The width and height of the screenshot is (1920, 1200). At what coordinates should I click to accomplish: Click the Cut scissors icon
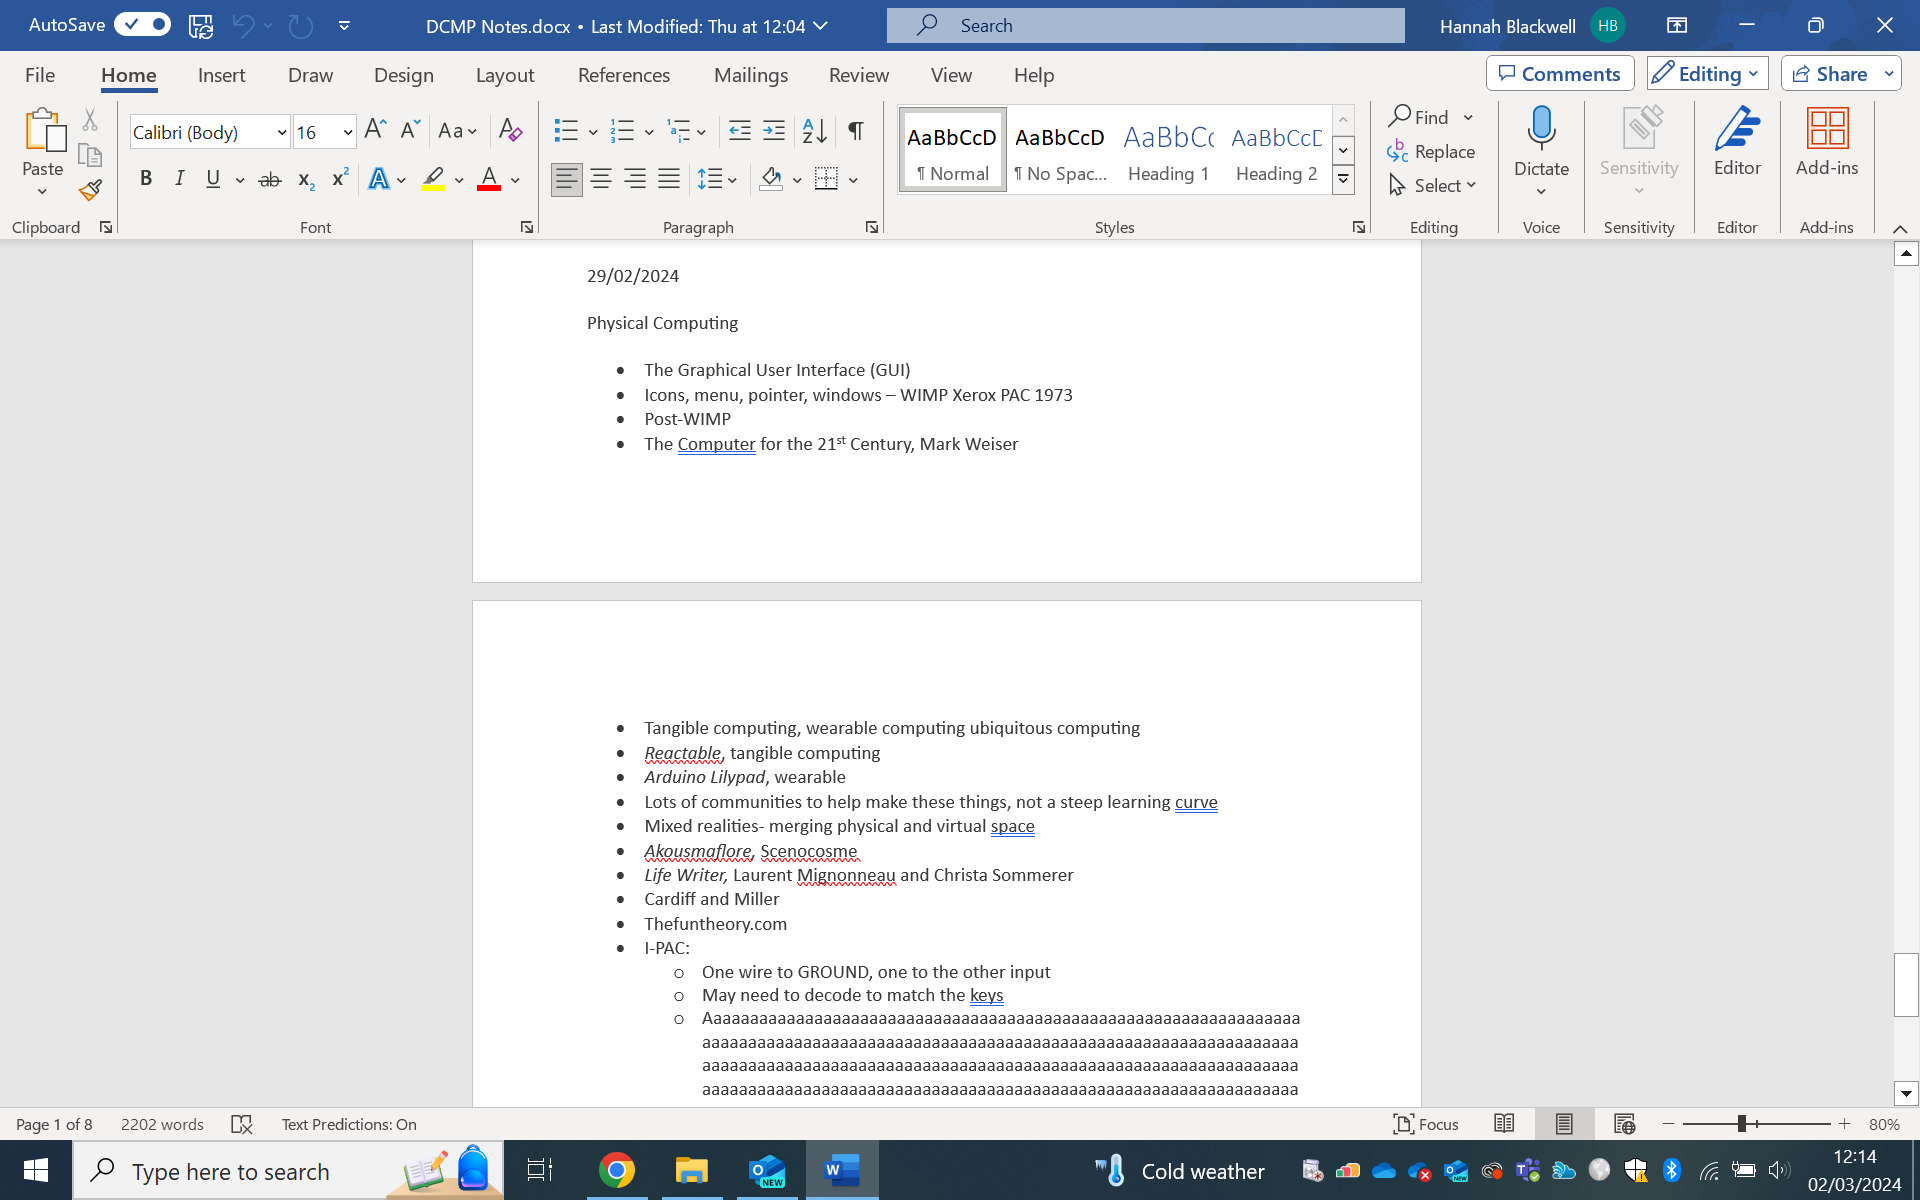click(90, 120)
